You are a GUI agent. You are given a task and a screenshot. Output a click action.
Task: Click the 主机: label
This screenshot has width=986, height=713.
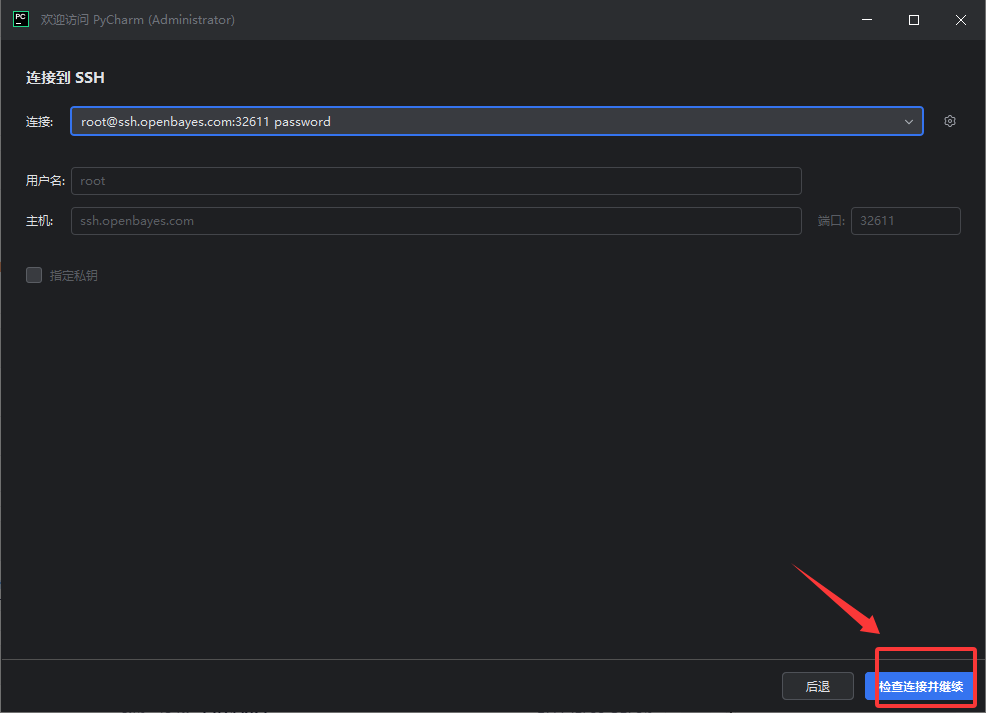39,221
